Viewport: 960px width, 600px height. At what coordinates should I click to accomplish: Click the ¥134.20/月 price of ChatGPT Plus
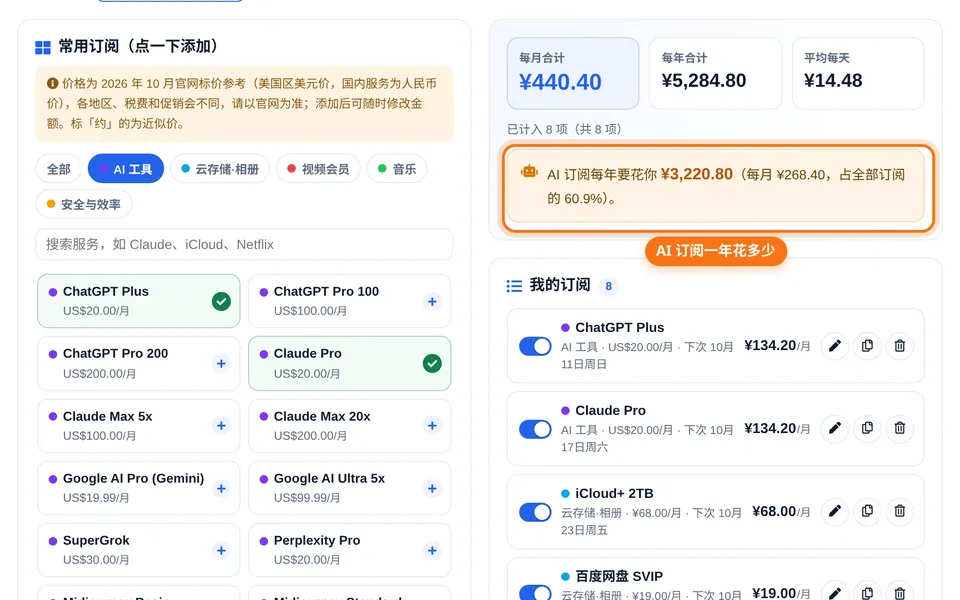777,346
